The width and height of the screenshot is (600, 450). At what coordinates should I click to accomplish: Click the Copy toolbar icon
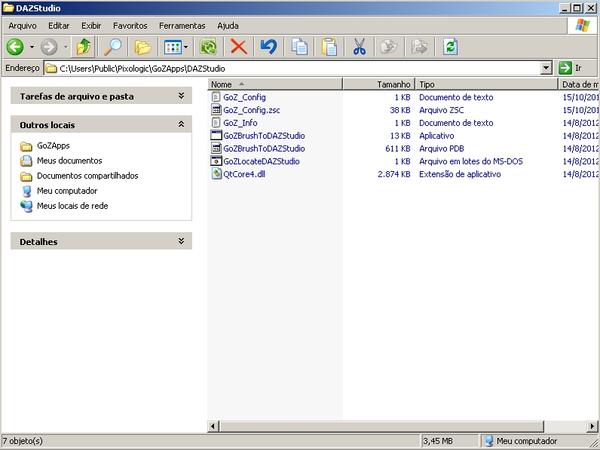point(299,47)
